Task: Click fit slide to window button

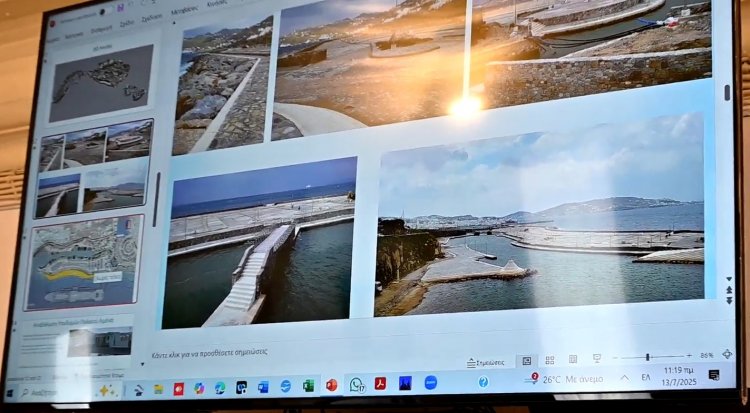Action: [x=727, y=353]
